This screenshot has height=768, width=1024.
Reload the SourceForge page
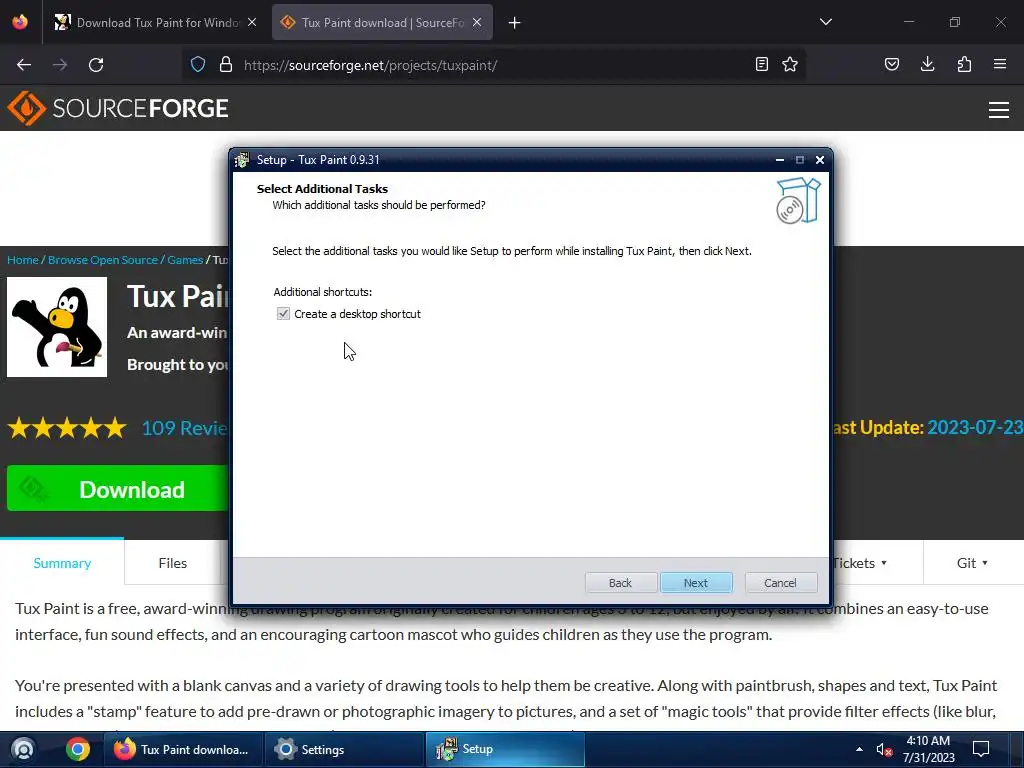(96, 65)
